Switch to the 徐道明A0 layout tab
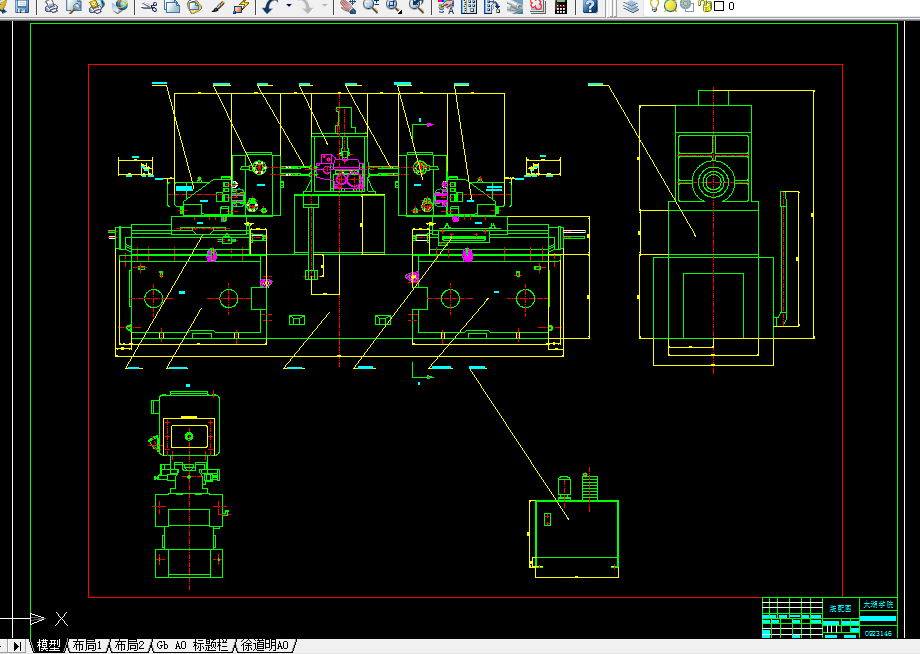This screenshot has width=920, height=654. coord(265,645)
